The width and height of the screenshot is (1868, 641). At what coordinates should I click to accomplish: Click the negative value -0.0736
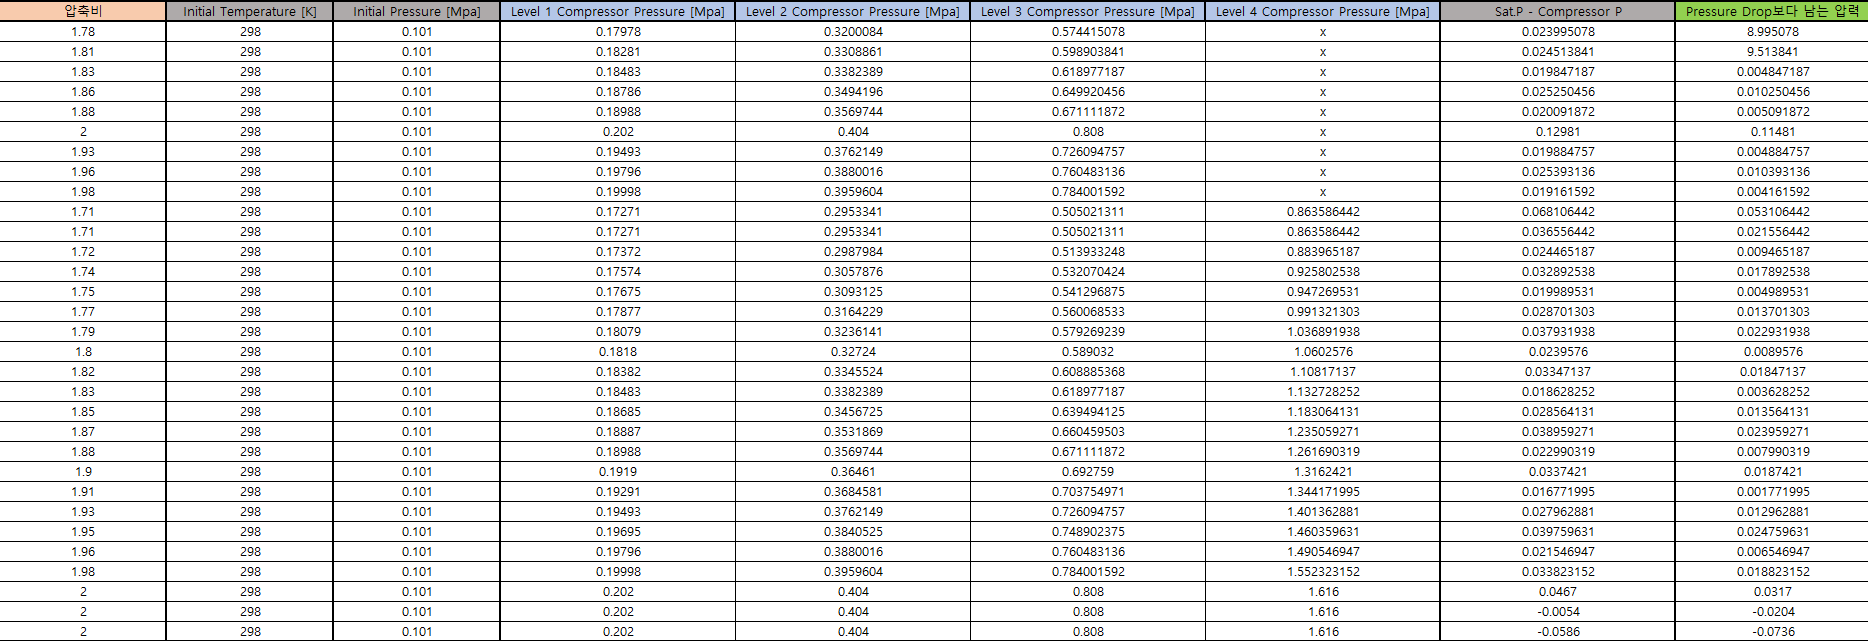tap(1773, 631)
